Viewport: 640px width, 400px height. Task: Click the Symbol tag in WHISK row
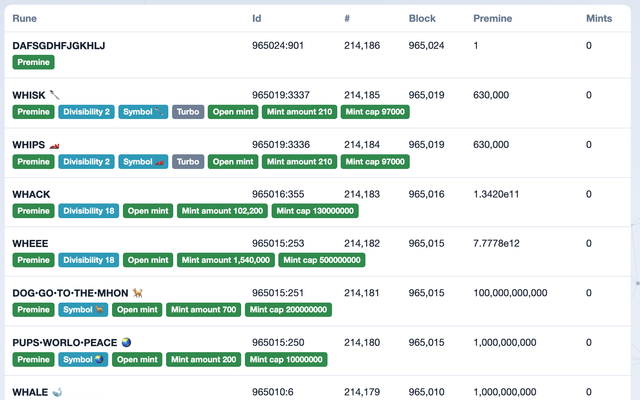click(x=143, y=112)
